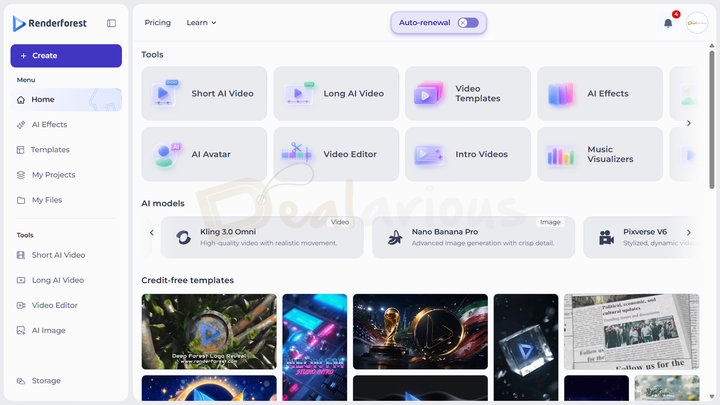Show more tools with right chevron
Screen dimensions: 720x405
(688, 123)
